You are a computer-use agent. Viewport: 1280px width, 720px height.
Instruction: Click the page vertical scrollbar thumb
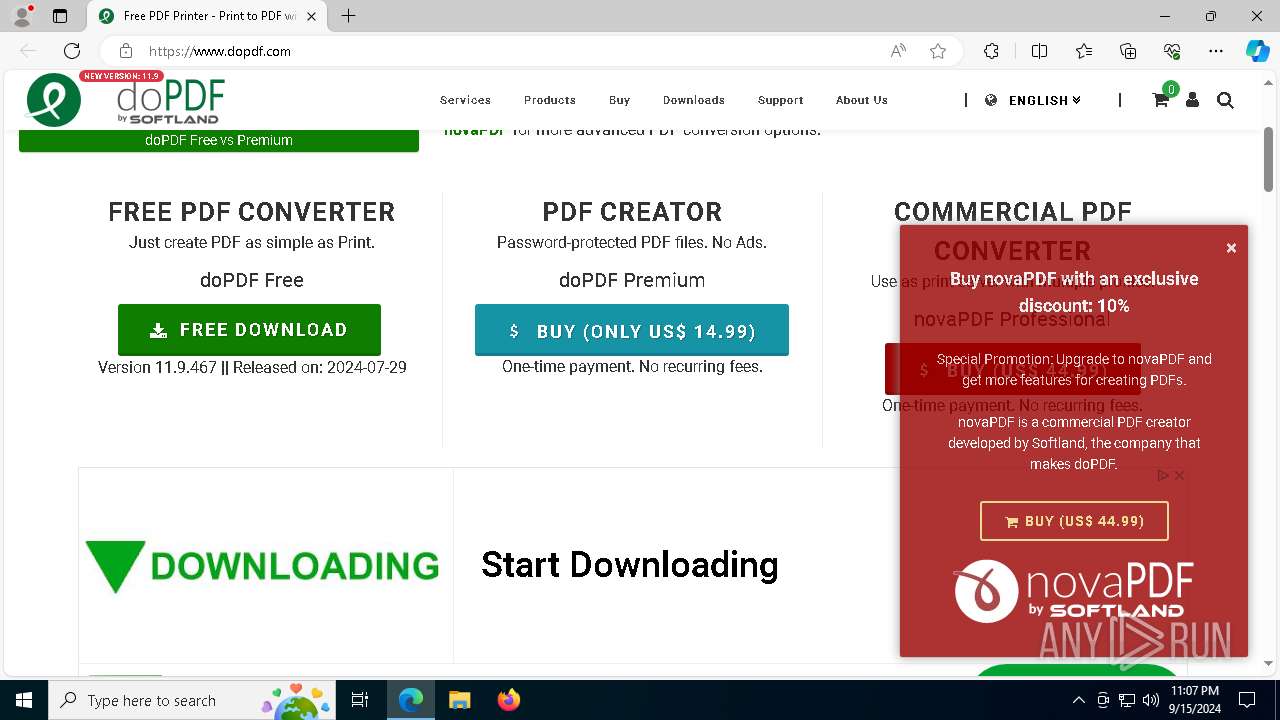tap(1268, 160)
